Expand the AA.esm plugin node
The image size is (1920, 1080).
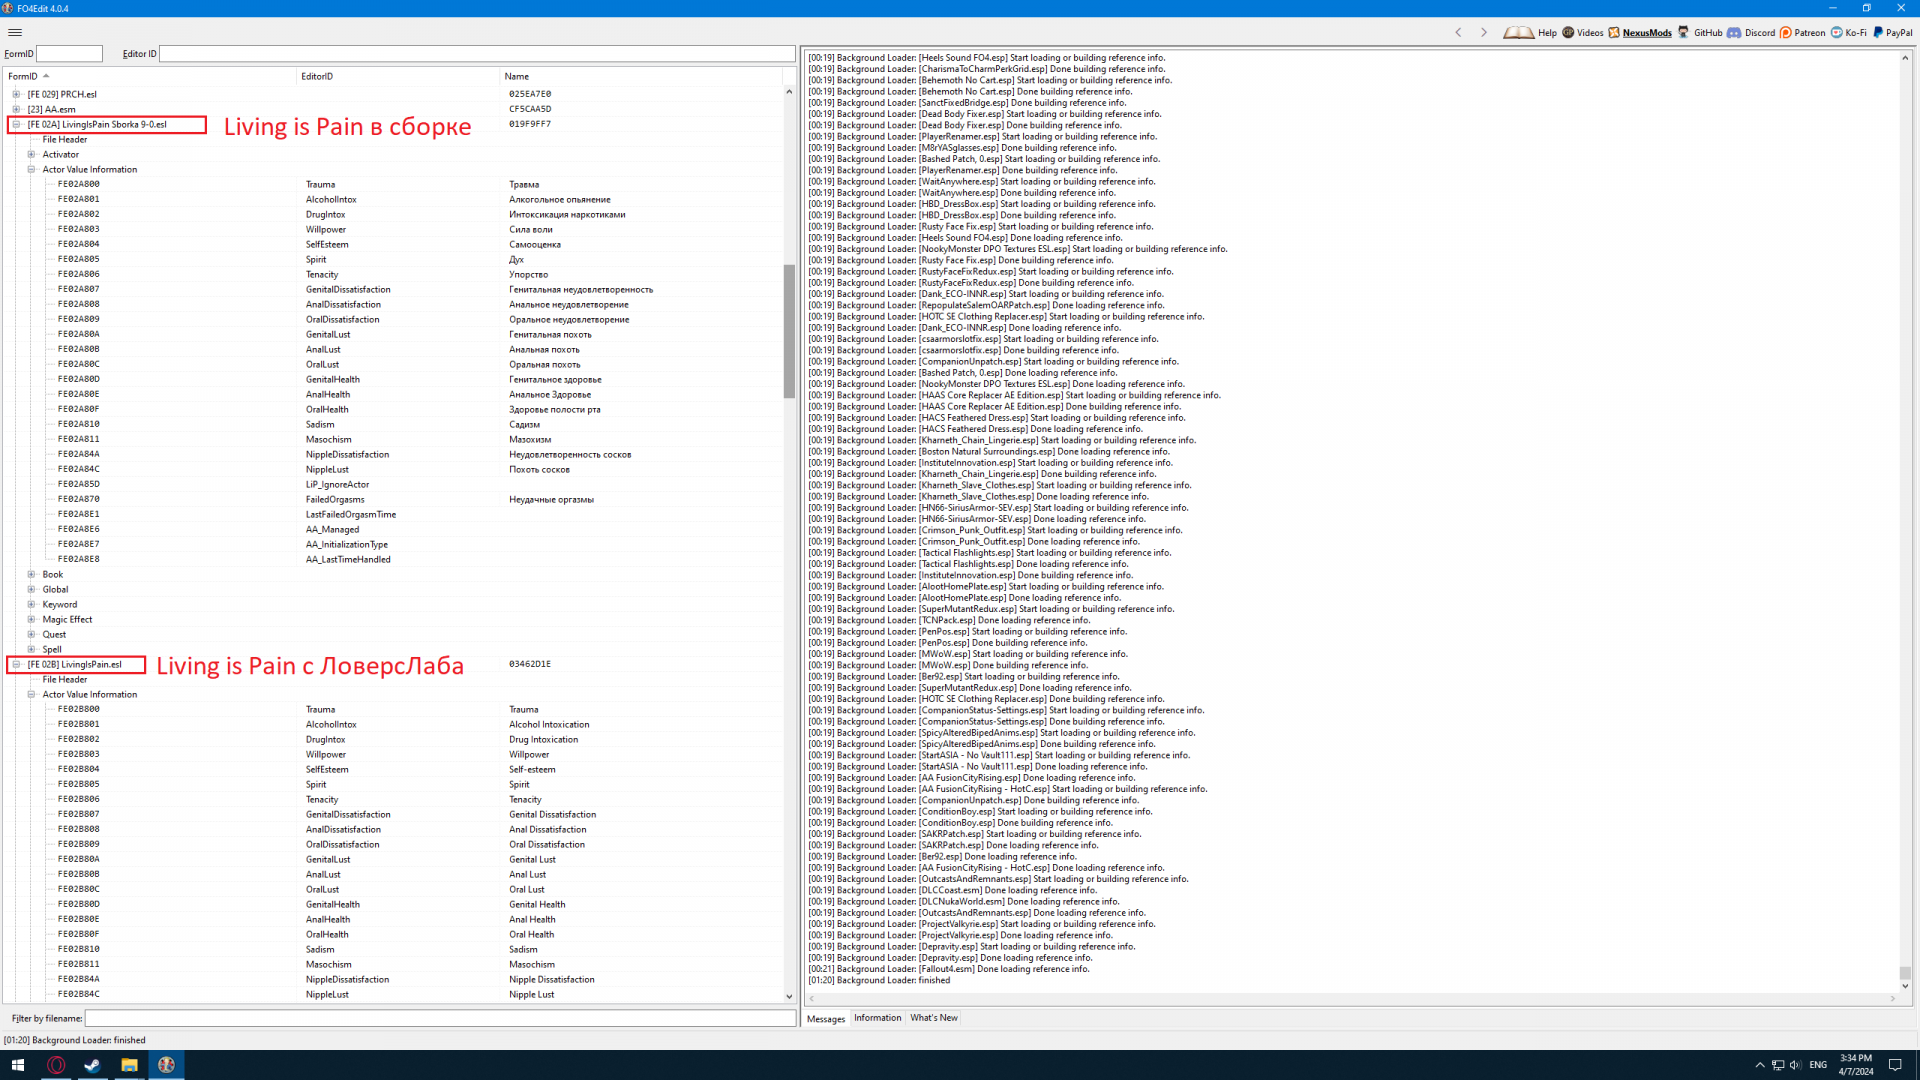coord(16,109)
